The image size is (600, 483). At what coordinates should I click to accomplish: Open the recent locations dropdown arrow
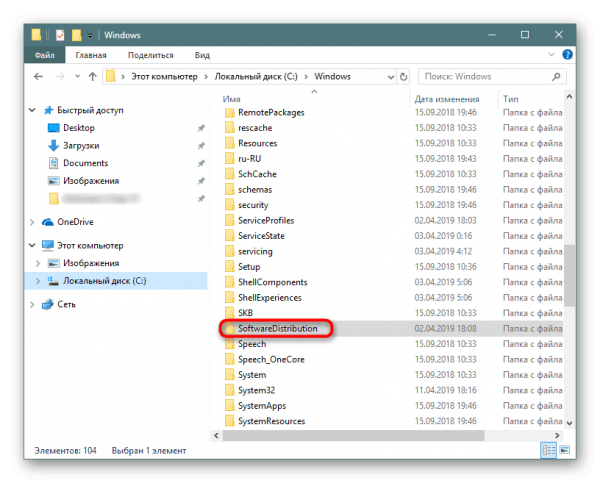click(77, 77)
